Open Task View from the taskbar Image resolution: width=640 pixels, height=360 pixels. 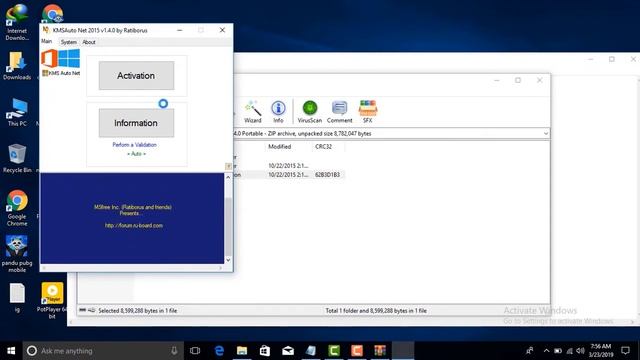[195, 351]
